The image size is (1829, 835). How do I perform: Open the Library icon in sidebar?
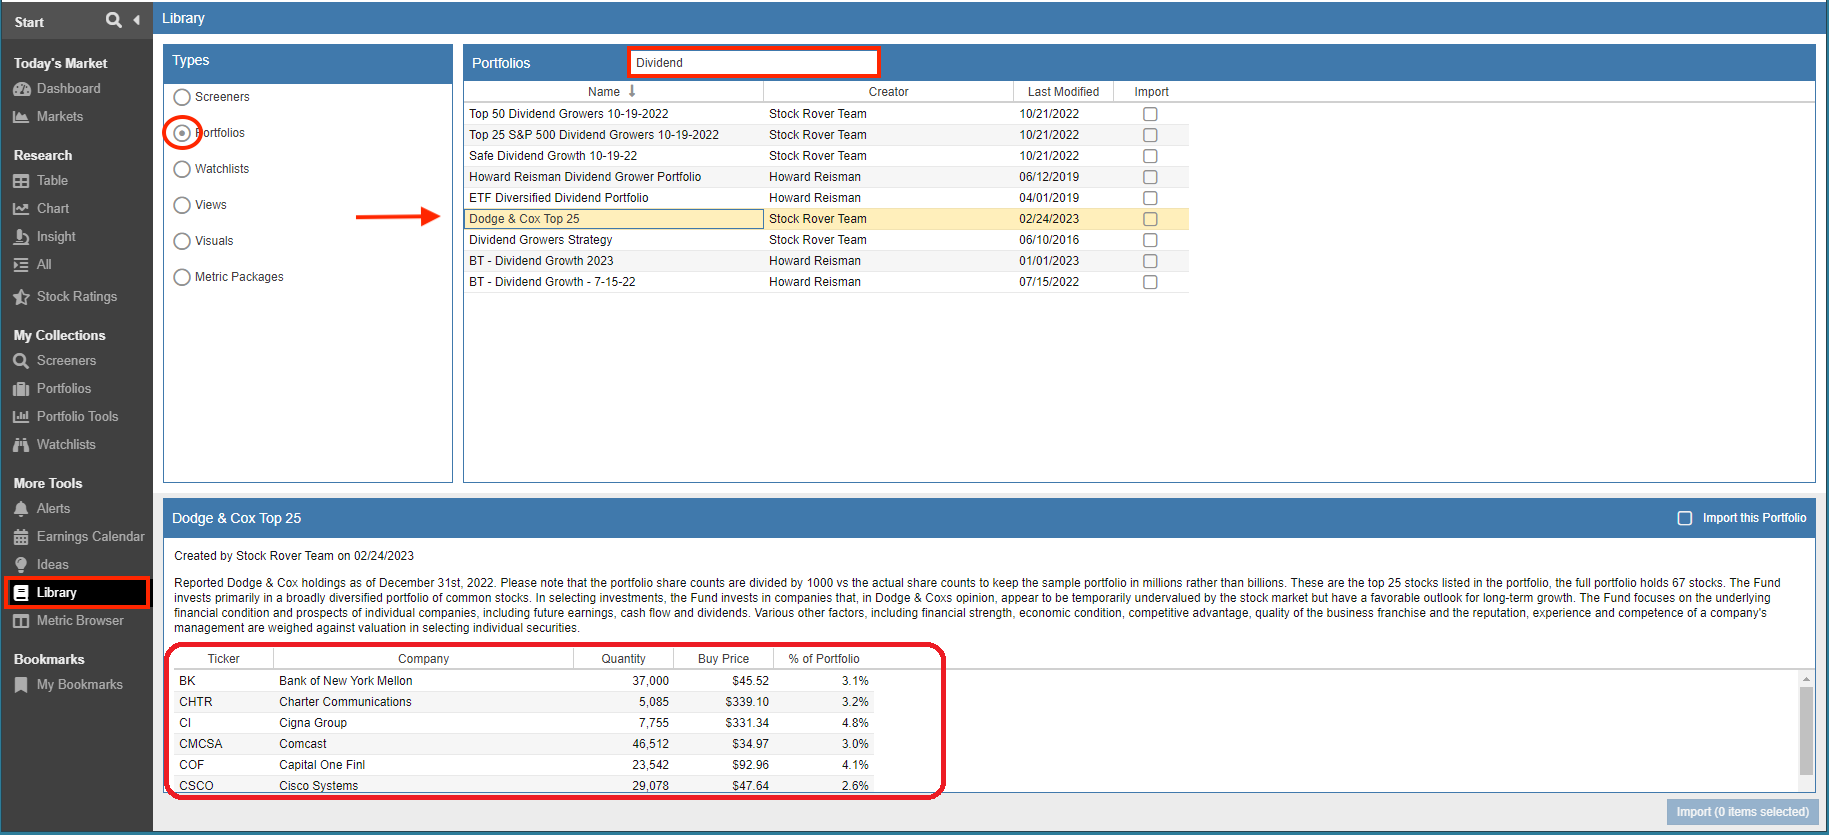click(21, 593)
